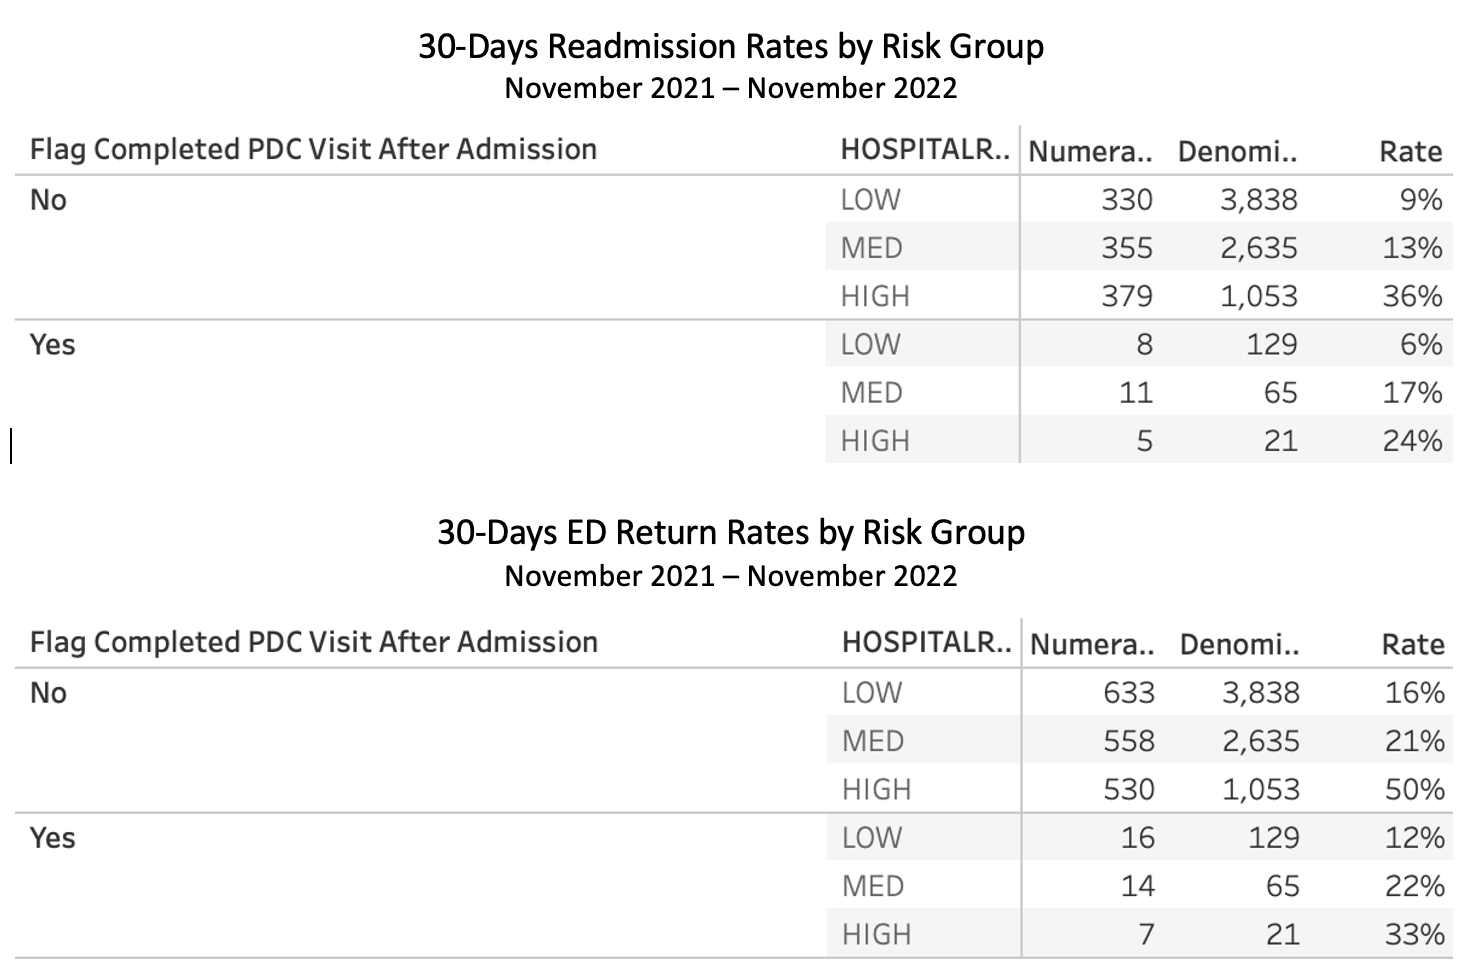The image size is (1484, 964).
Task: Select the 'Yes' row label in ED Return table
Action: [52, 838]
